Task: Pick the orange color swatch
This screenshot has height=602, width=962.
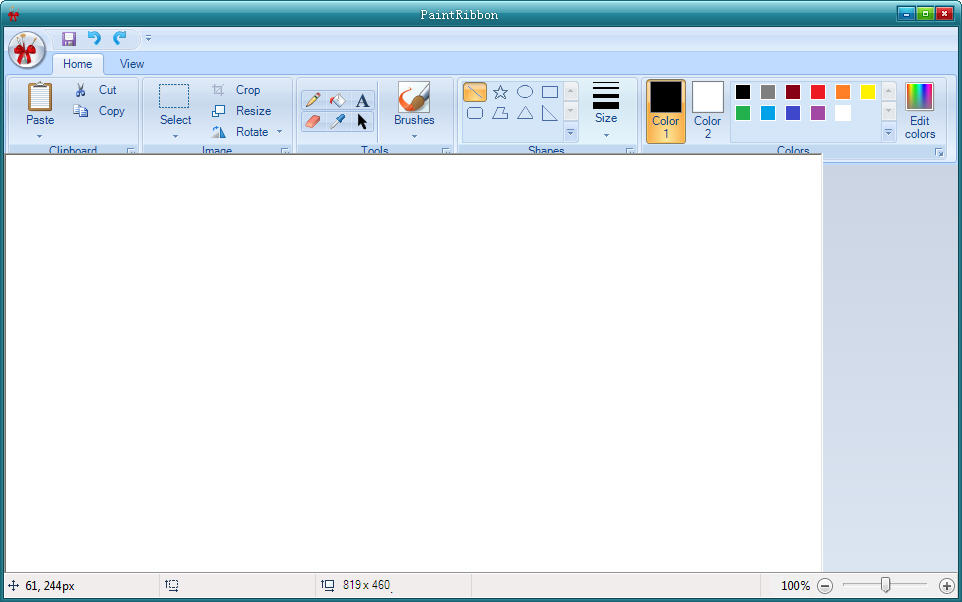Action: pos(843,92)
